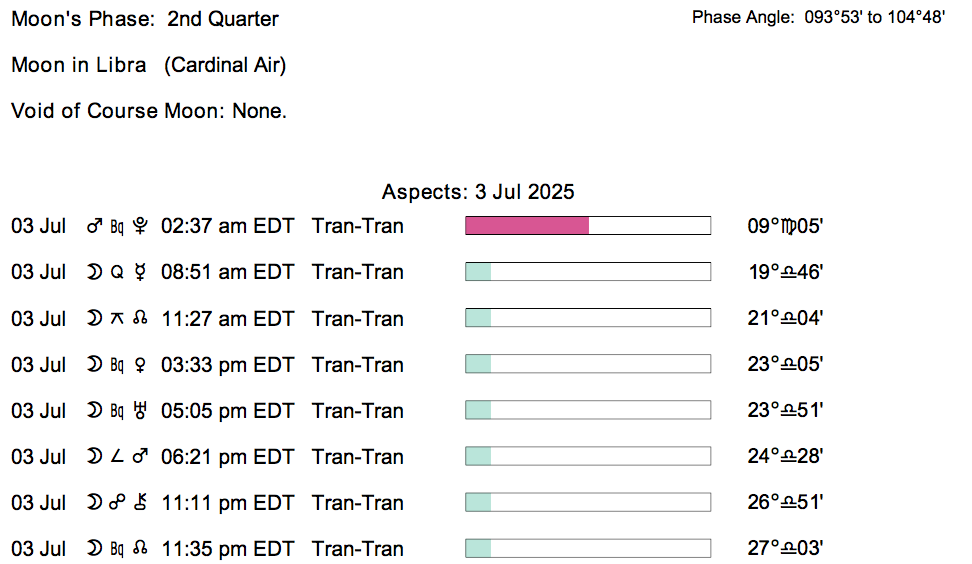Click the Moon glyph in the 03:33 pm row
Viewport: 972px width, 564px height.
95,365
